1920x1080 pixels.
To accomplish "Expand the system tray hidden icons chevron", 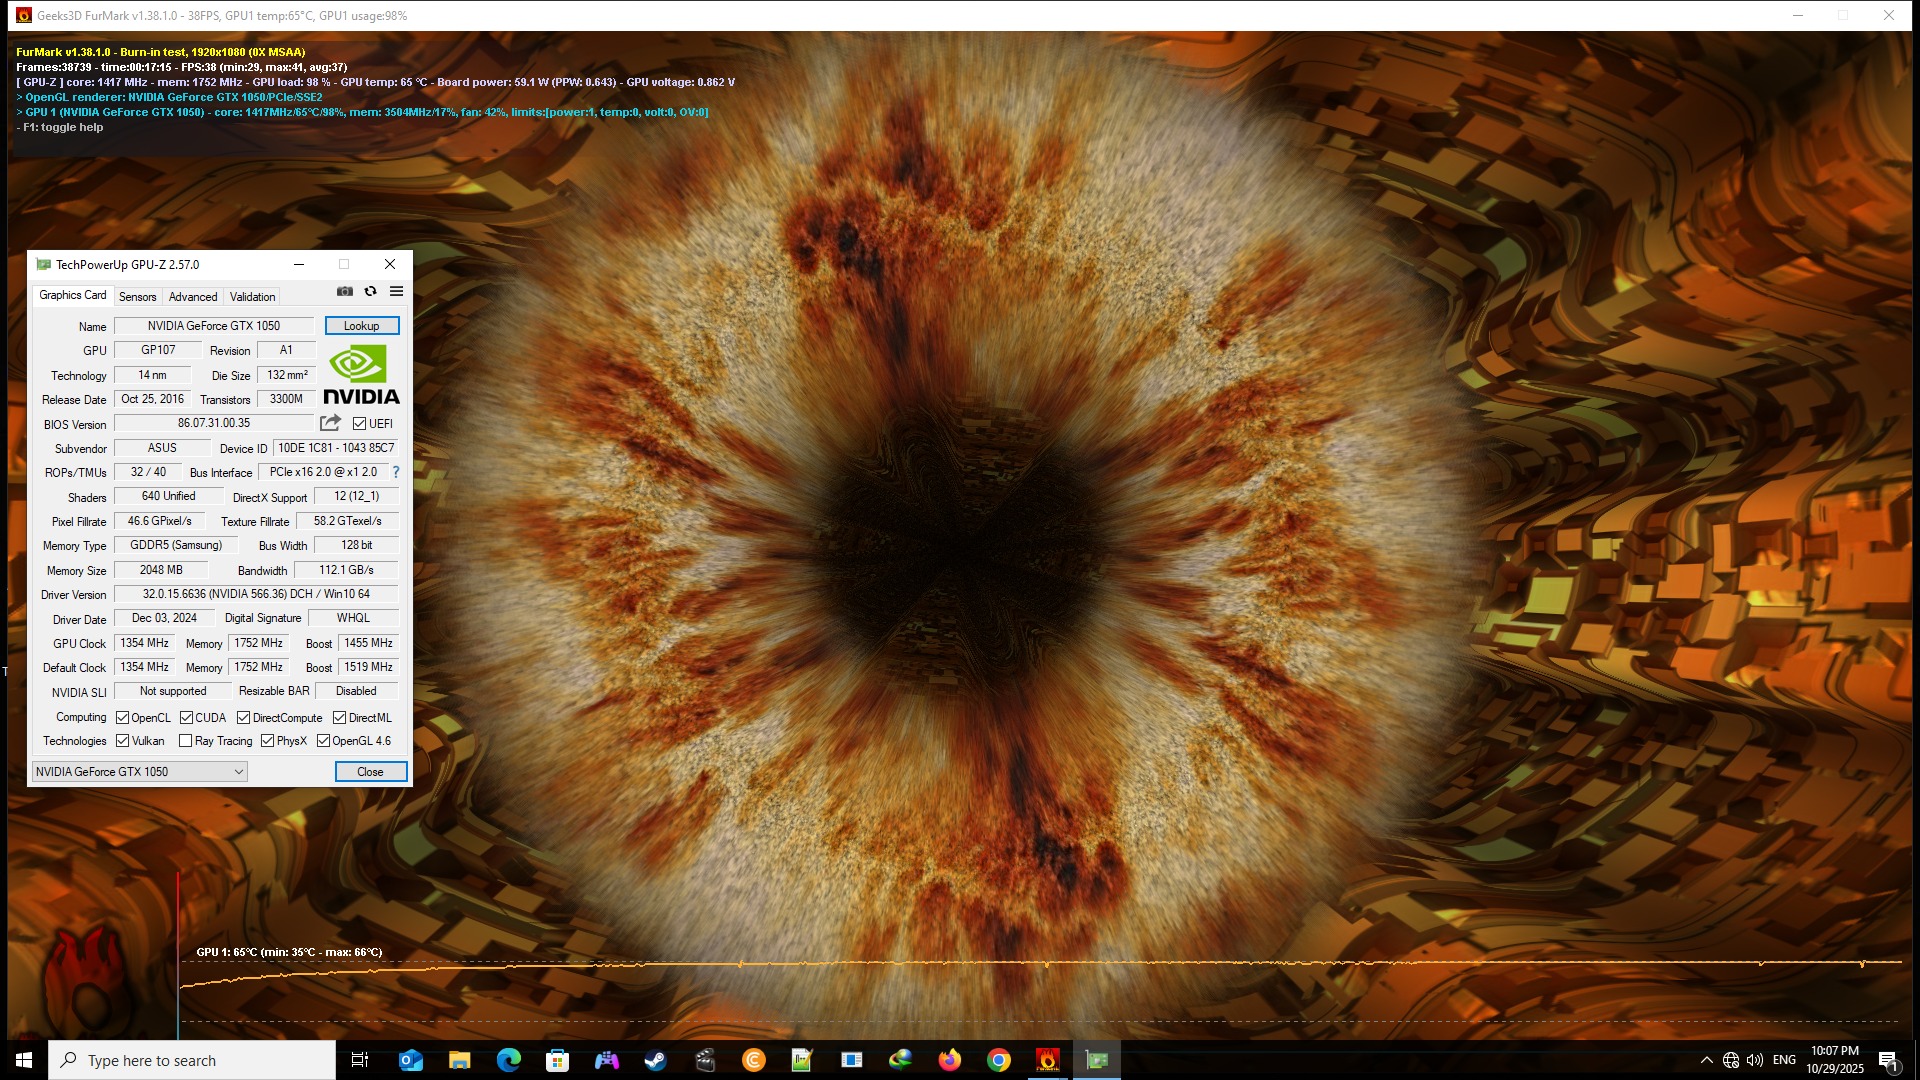I will [1706, 1060].
